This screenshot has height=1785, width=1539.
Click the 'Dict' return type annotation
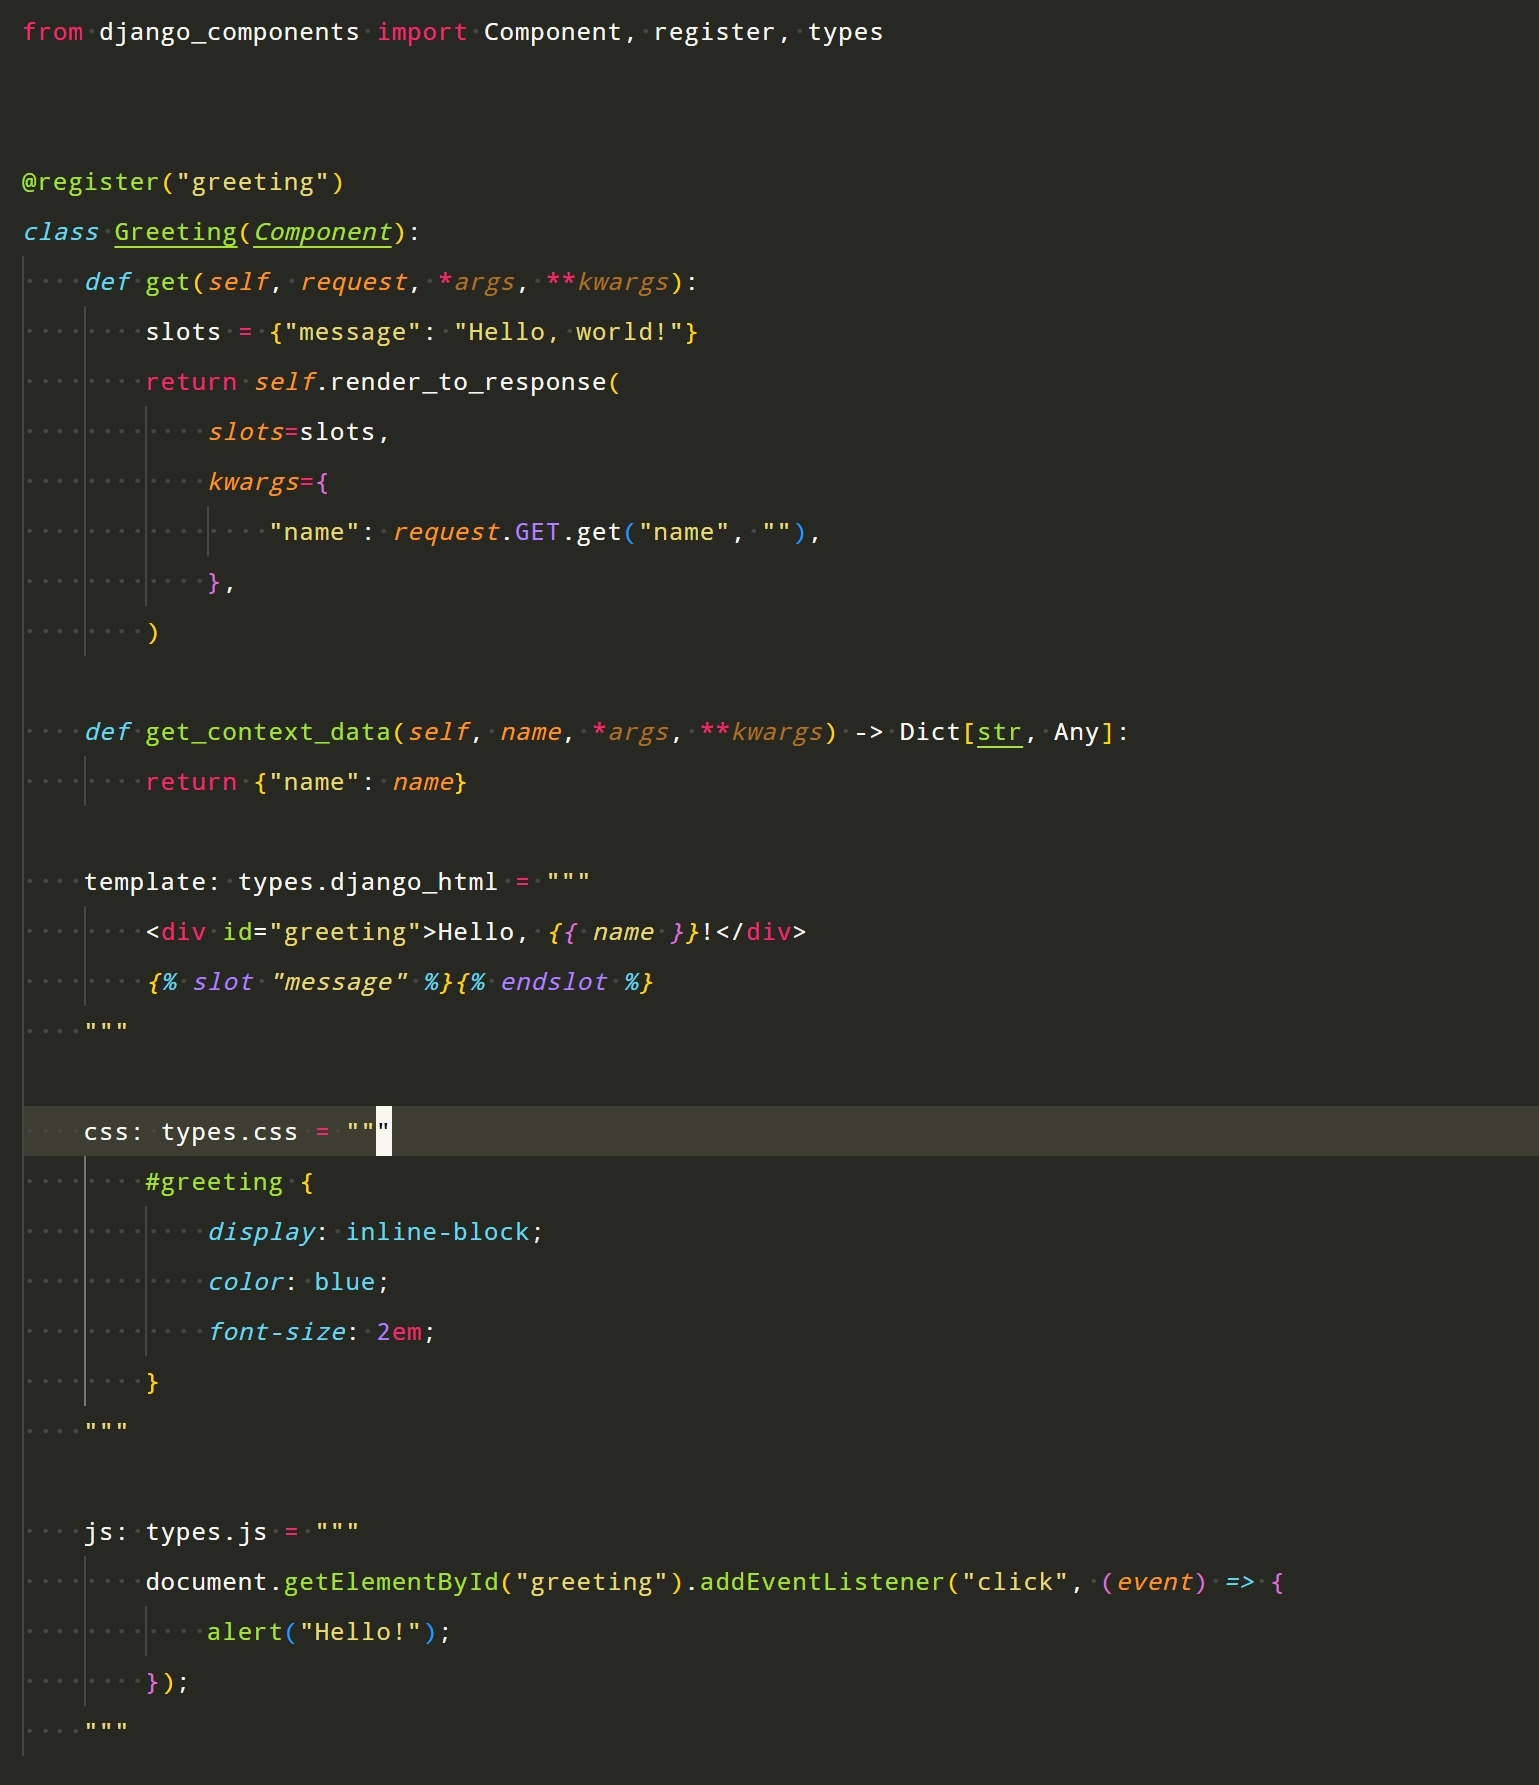click(x=930, y=732)
